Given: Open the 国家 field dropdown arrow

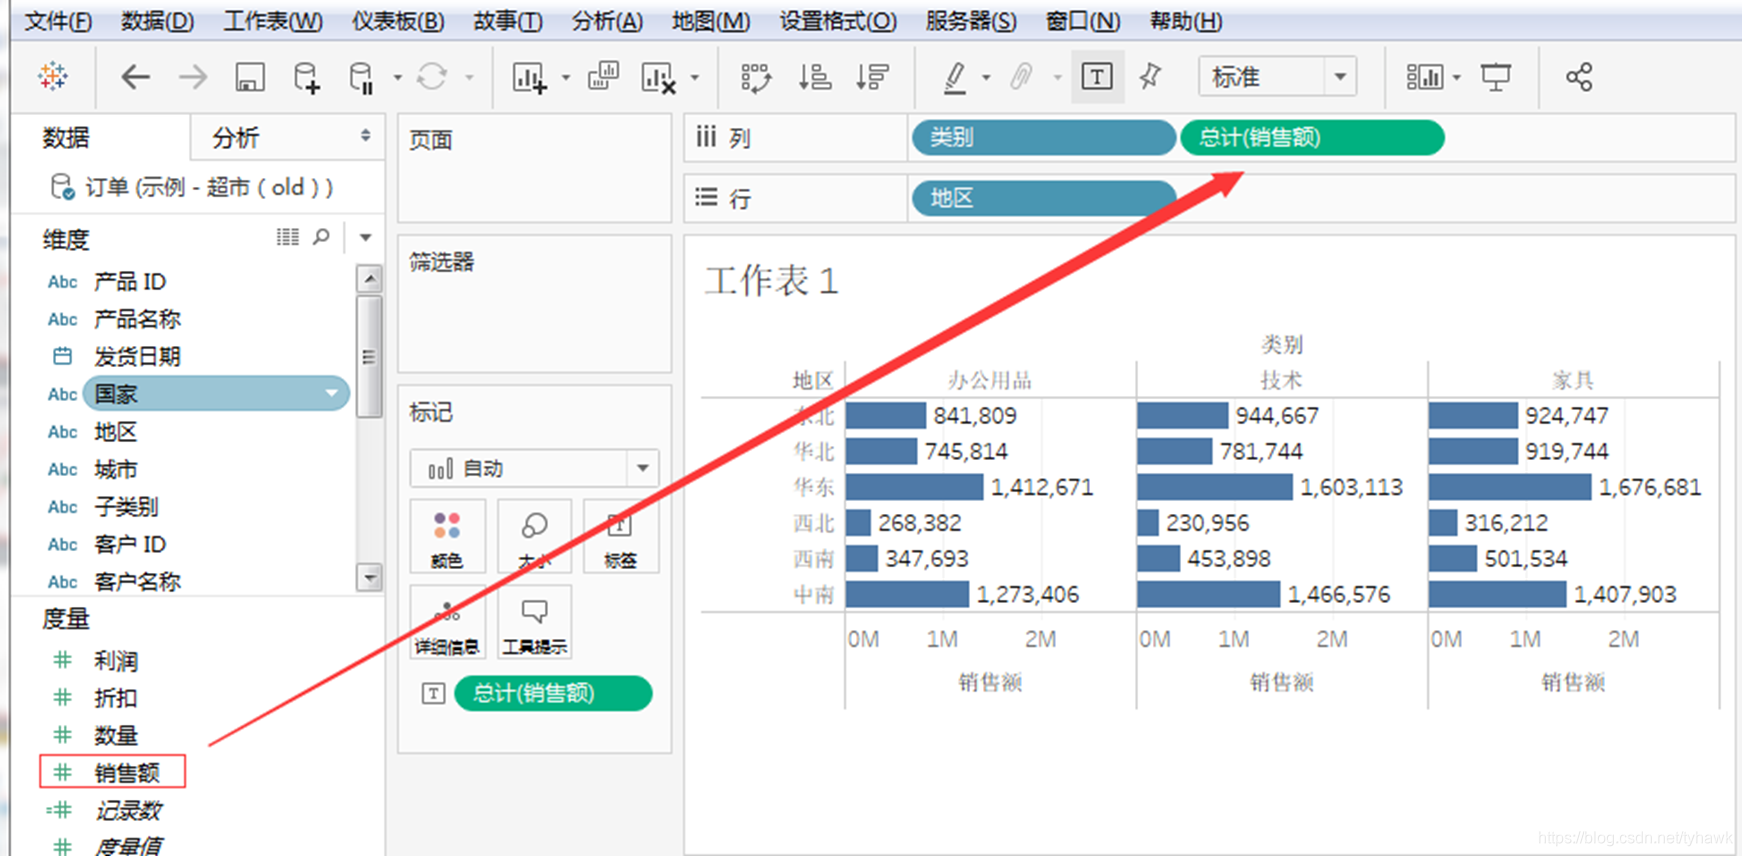Looking at the screenshot, I should click(332, 394).
